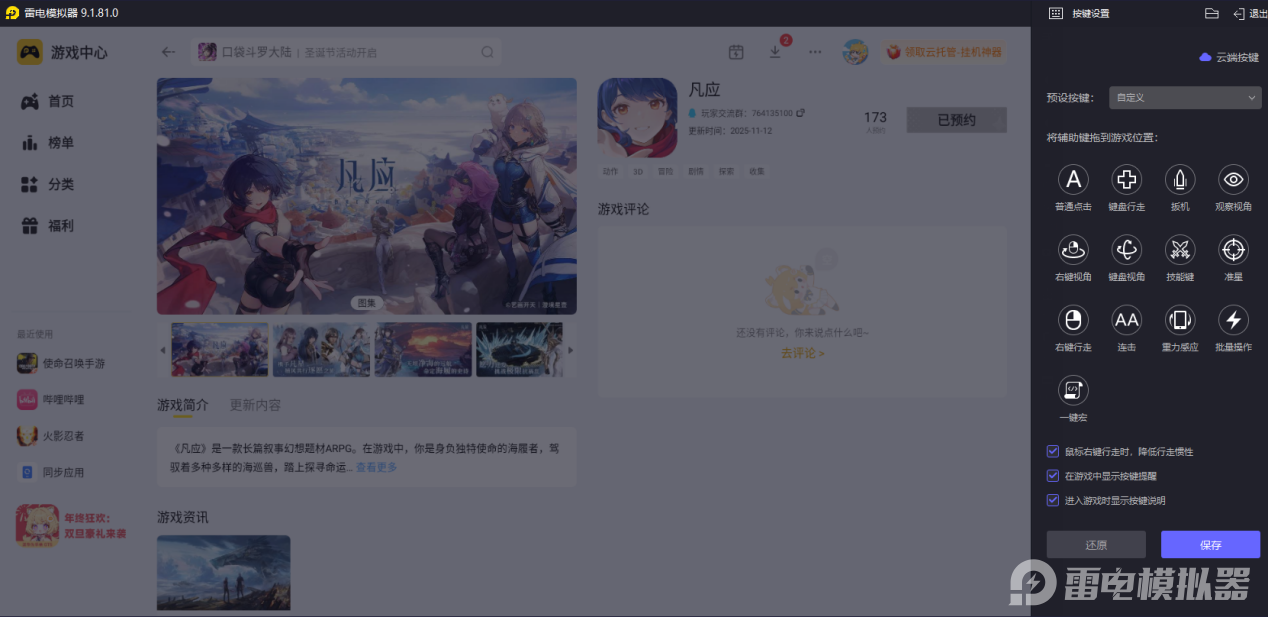
Task: Click the 凡应 game app icon
Action: click(637, 118)
